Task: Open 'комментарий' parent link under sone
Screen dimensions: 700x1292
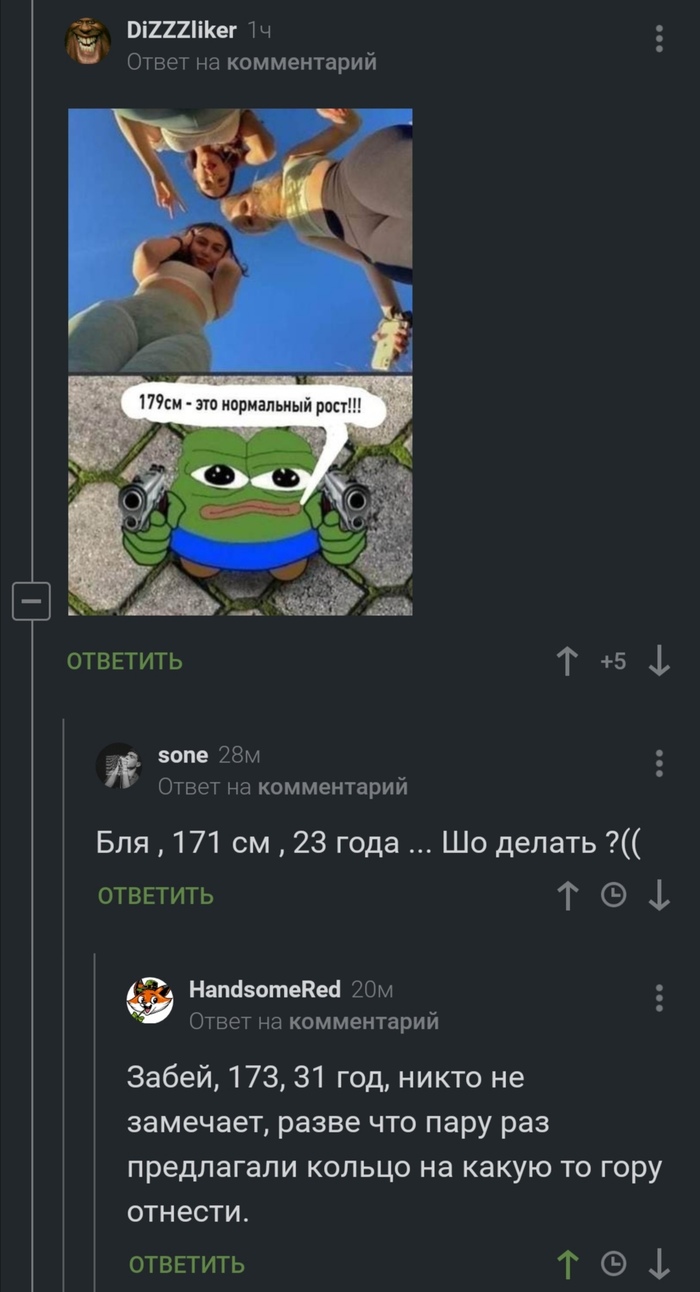Action: pos(333,787)
